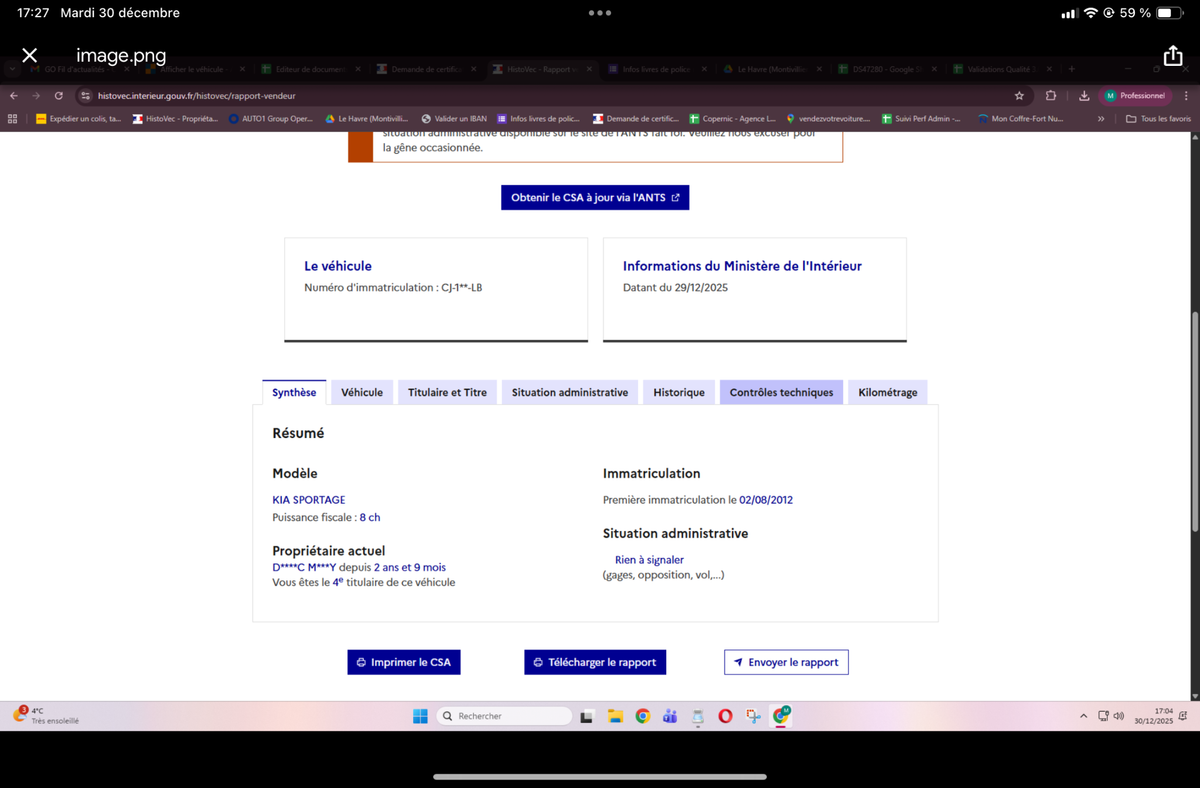Image resolution: width=1200 pixels, height=788 pixels.
Task: Open File Explorer from the taskbar
Action: click(615, 716)
